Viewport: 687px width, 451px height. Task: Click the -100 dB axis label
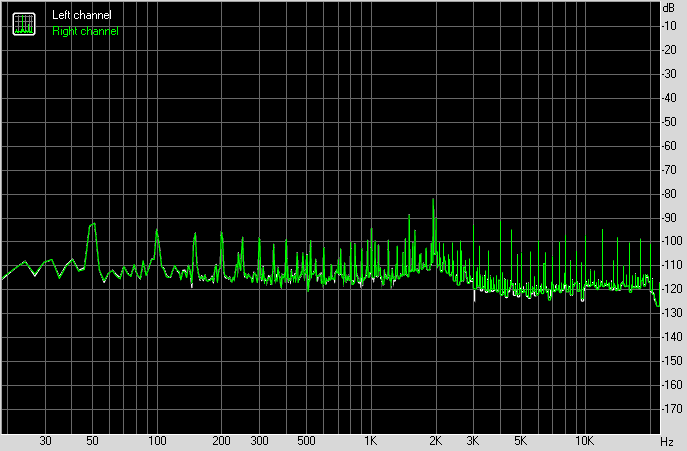672,241
